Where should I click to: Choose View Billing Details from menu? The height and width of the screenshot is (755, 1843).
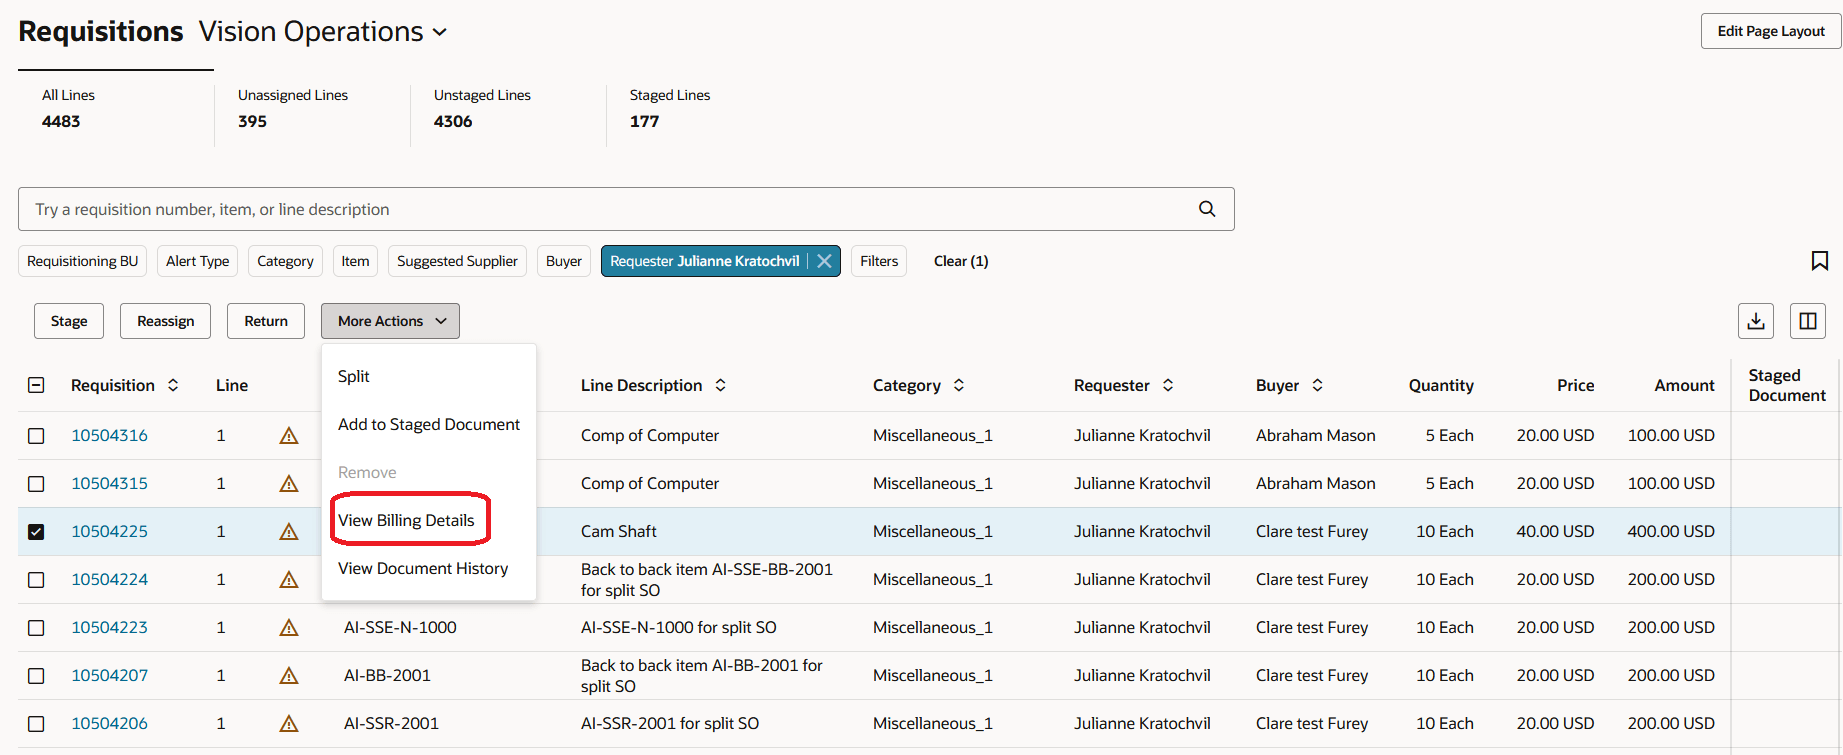point(406,520)
